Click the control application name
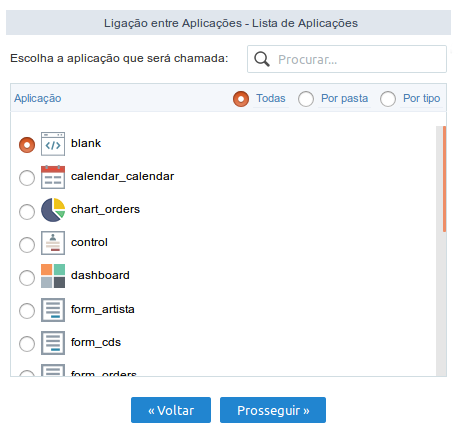The height and width of the screenshot is (431, 458). pyautogui.click(x=89, y=242)
